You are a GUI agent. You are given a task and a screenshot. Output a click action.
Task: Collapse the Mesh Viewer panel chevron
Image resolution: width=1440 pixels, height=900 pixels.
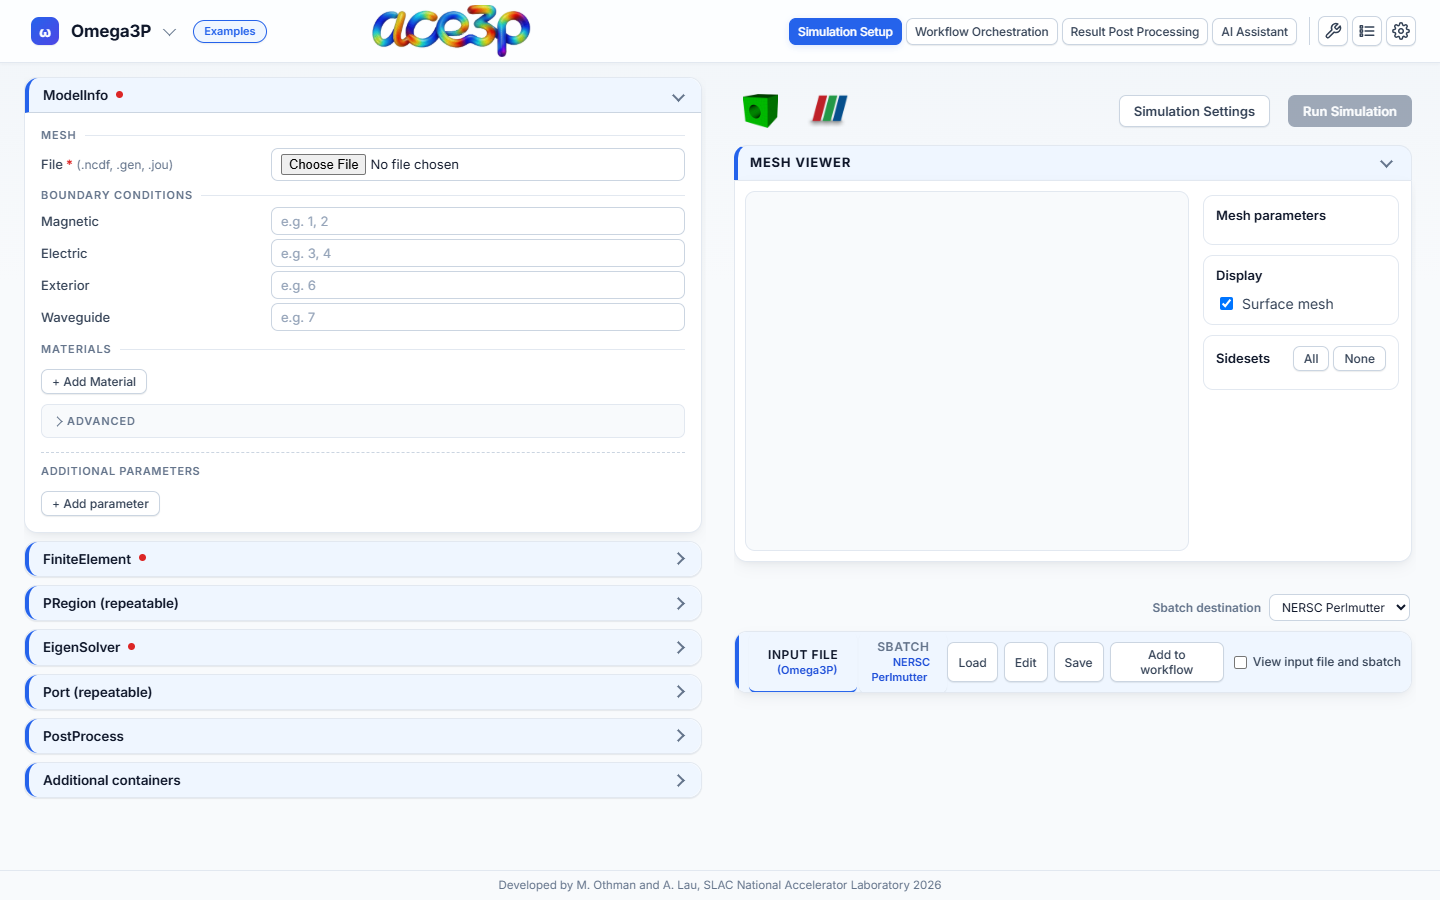coord(1386,163)
